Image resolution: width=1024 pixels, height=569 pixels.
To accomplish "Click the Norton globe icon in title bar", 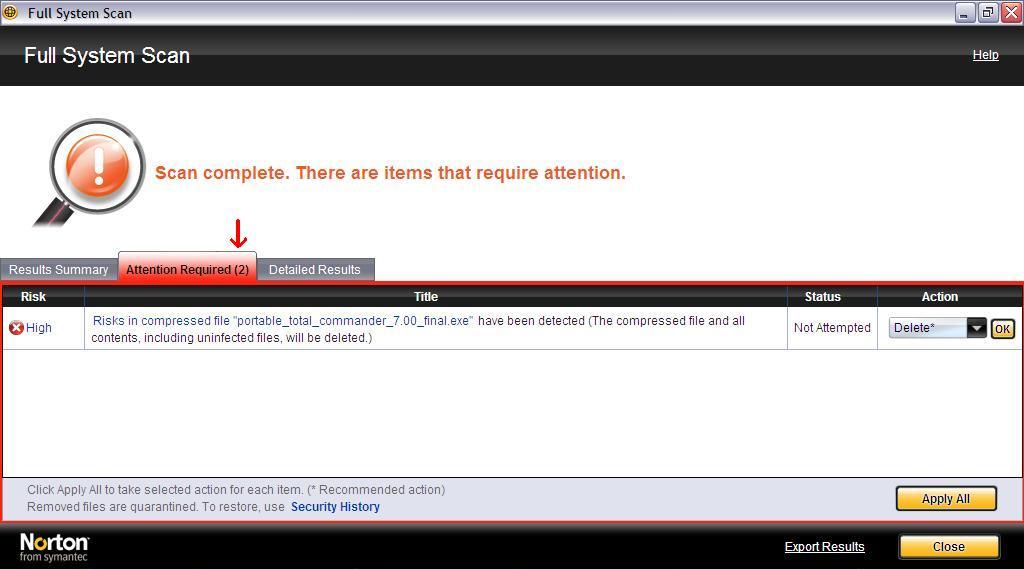I will [10, 12].
